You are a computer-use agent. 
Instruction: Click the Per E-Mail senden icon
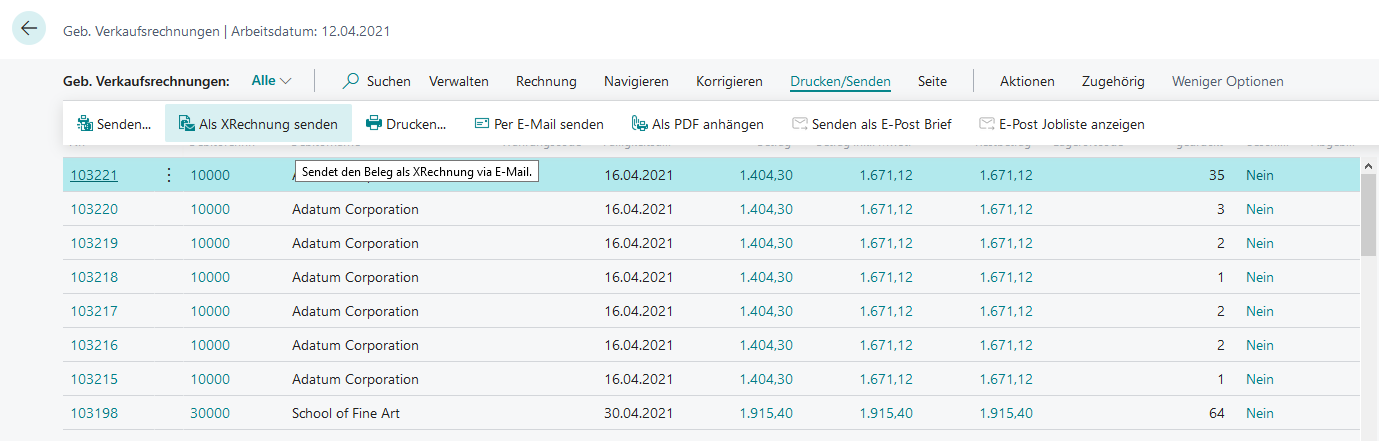pyautogui.click(x=482, y=124)
